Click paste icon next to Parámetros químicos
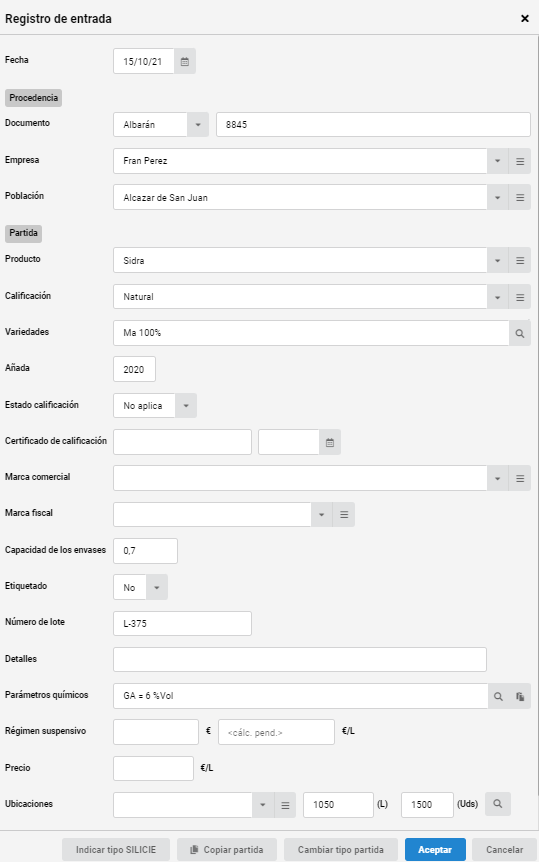Screen dimensions: 539x862 [x=520, y=696]
